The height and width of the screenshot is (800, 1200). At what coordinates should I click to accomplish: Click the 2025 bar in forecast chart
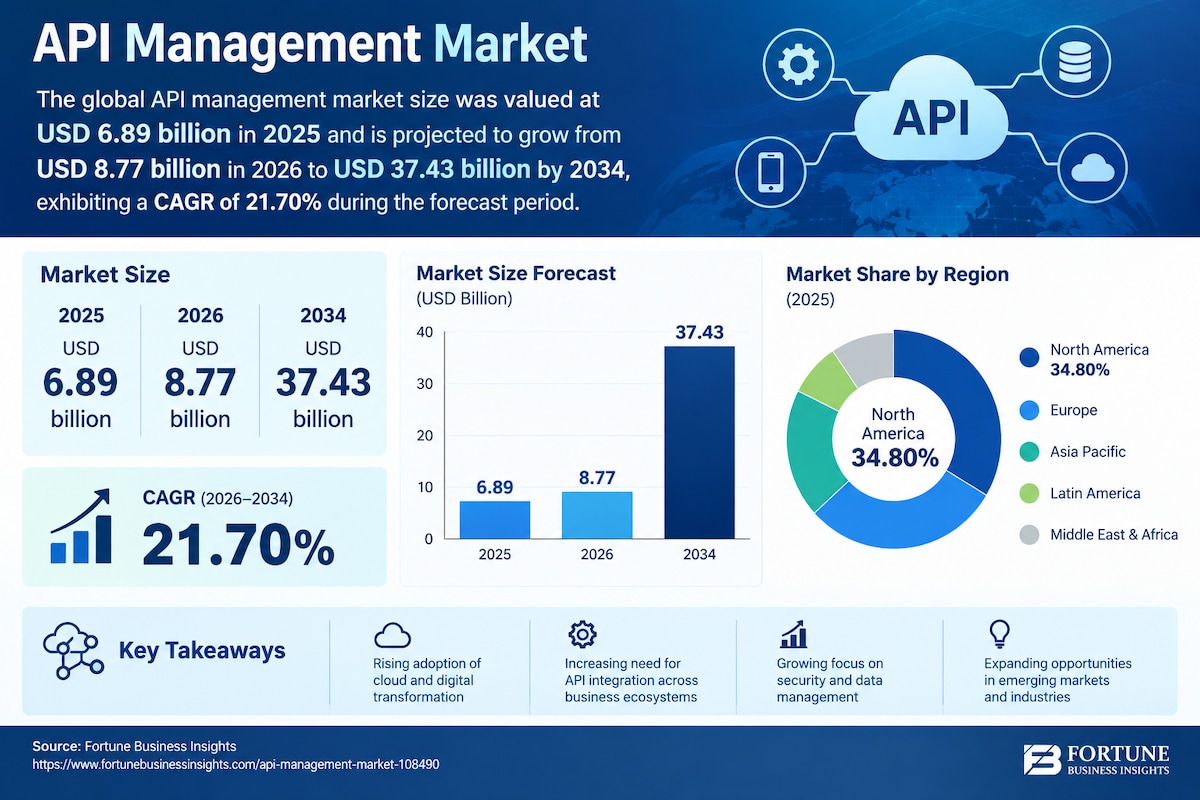click(x=495, y=519)
